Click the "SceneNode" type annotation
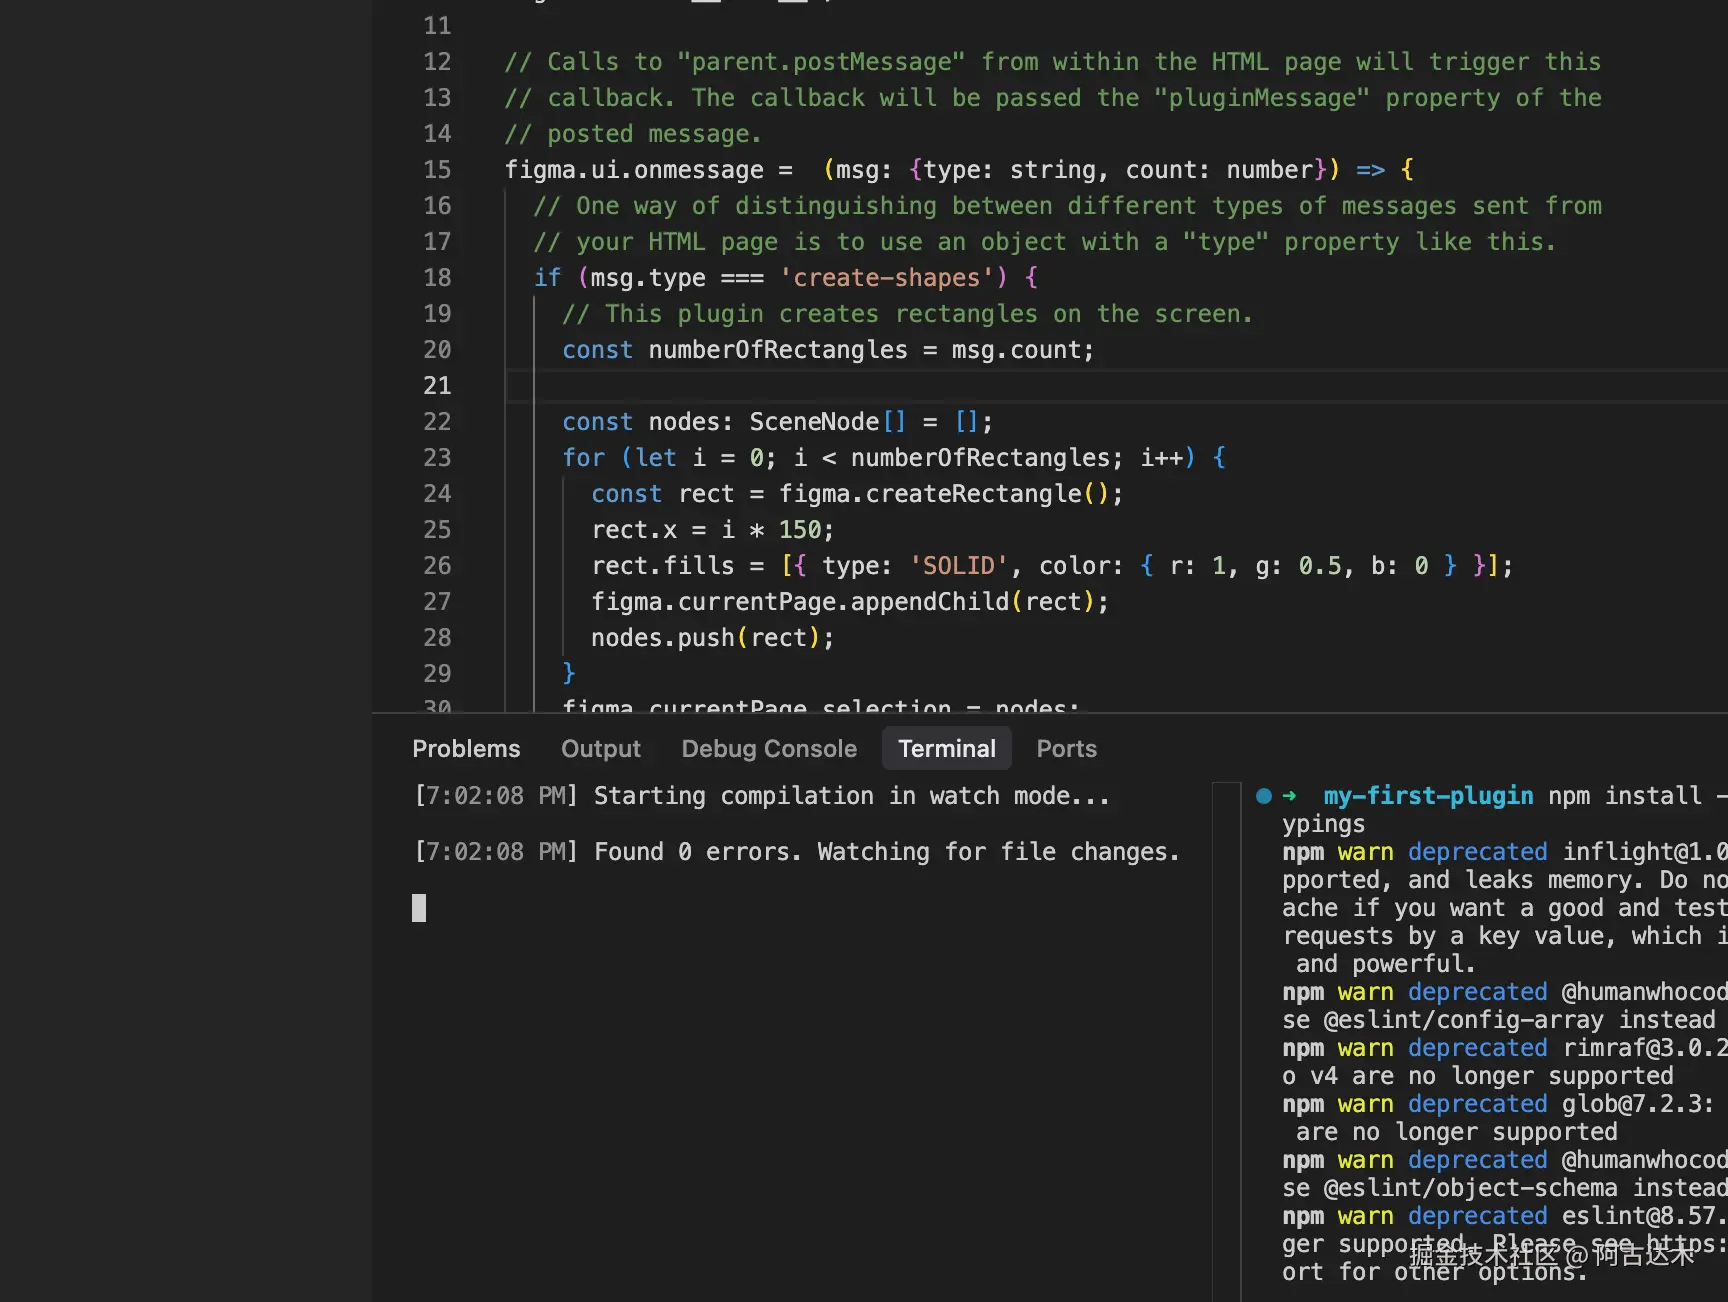The width and height of the screenshot is (1728, 1302). point(814,422)
